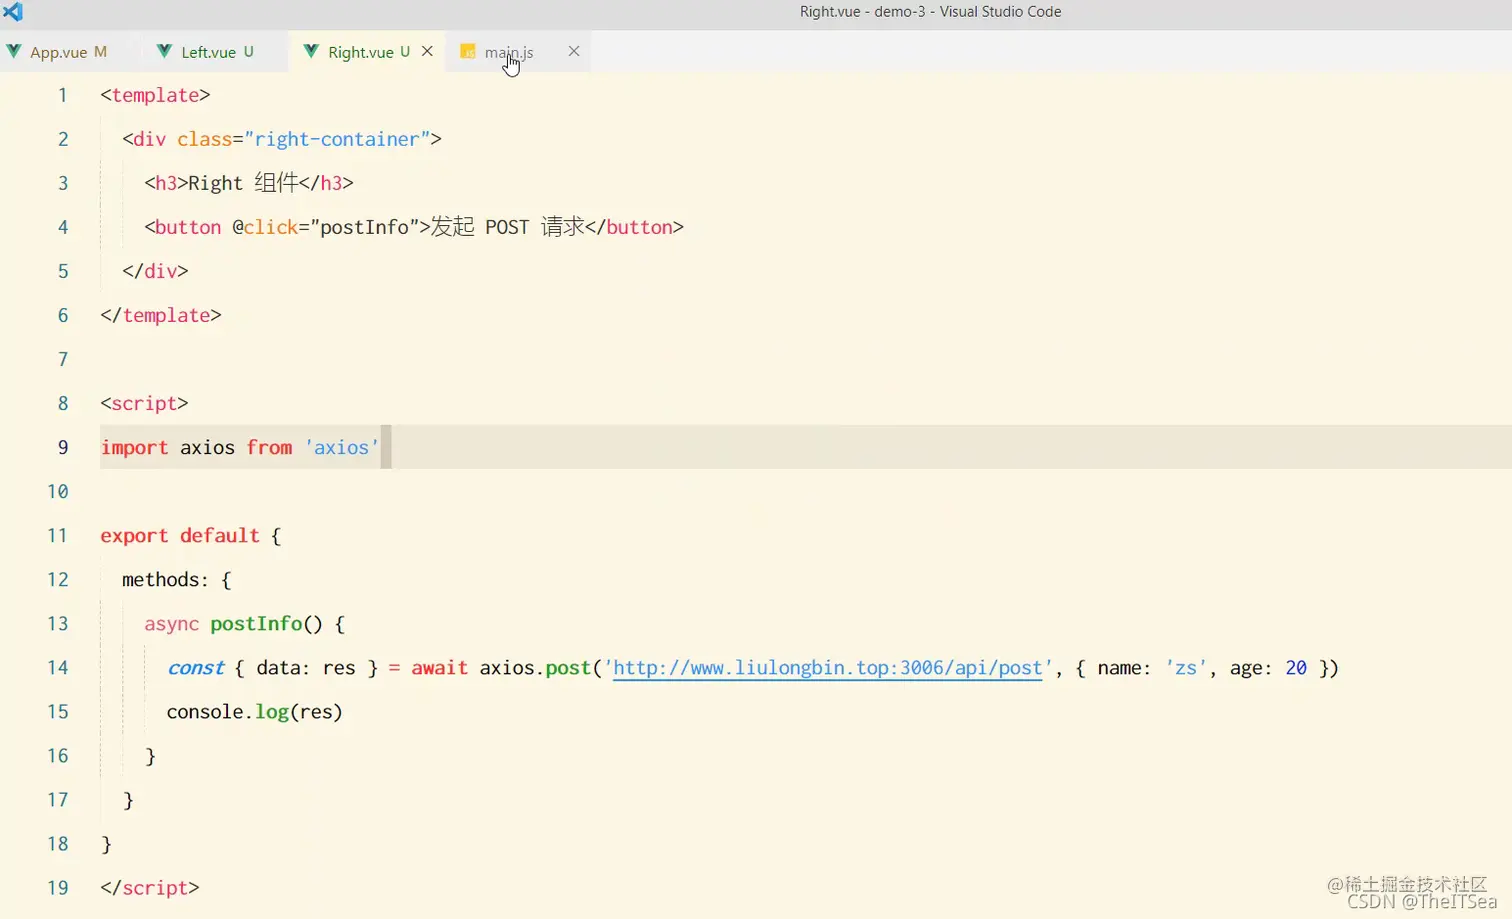Click the 'methods:' text on line 12

[x=166, y=580]
